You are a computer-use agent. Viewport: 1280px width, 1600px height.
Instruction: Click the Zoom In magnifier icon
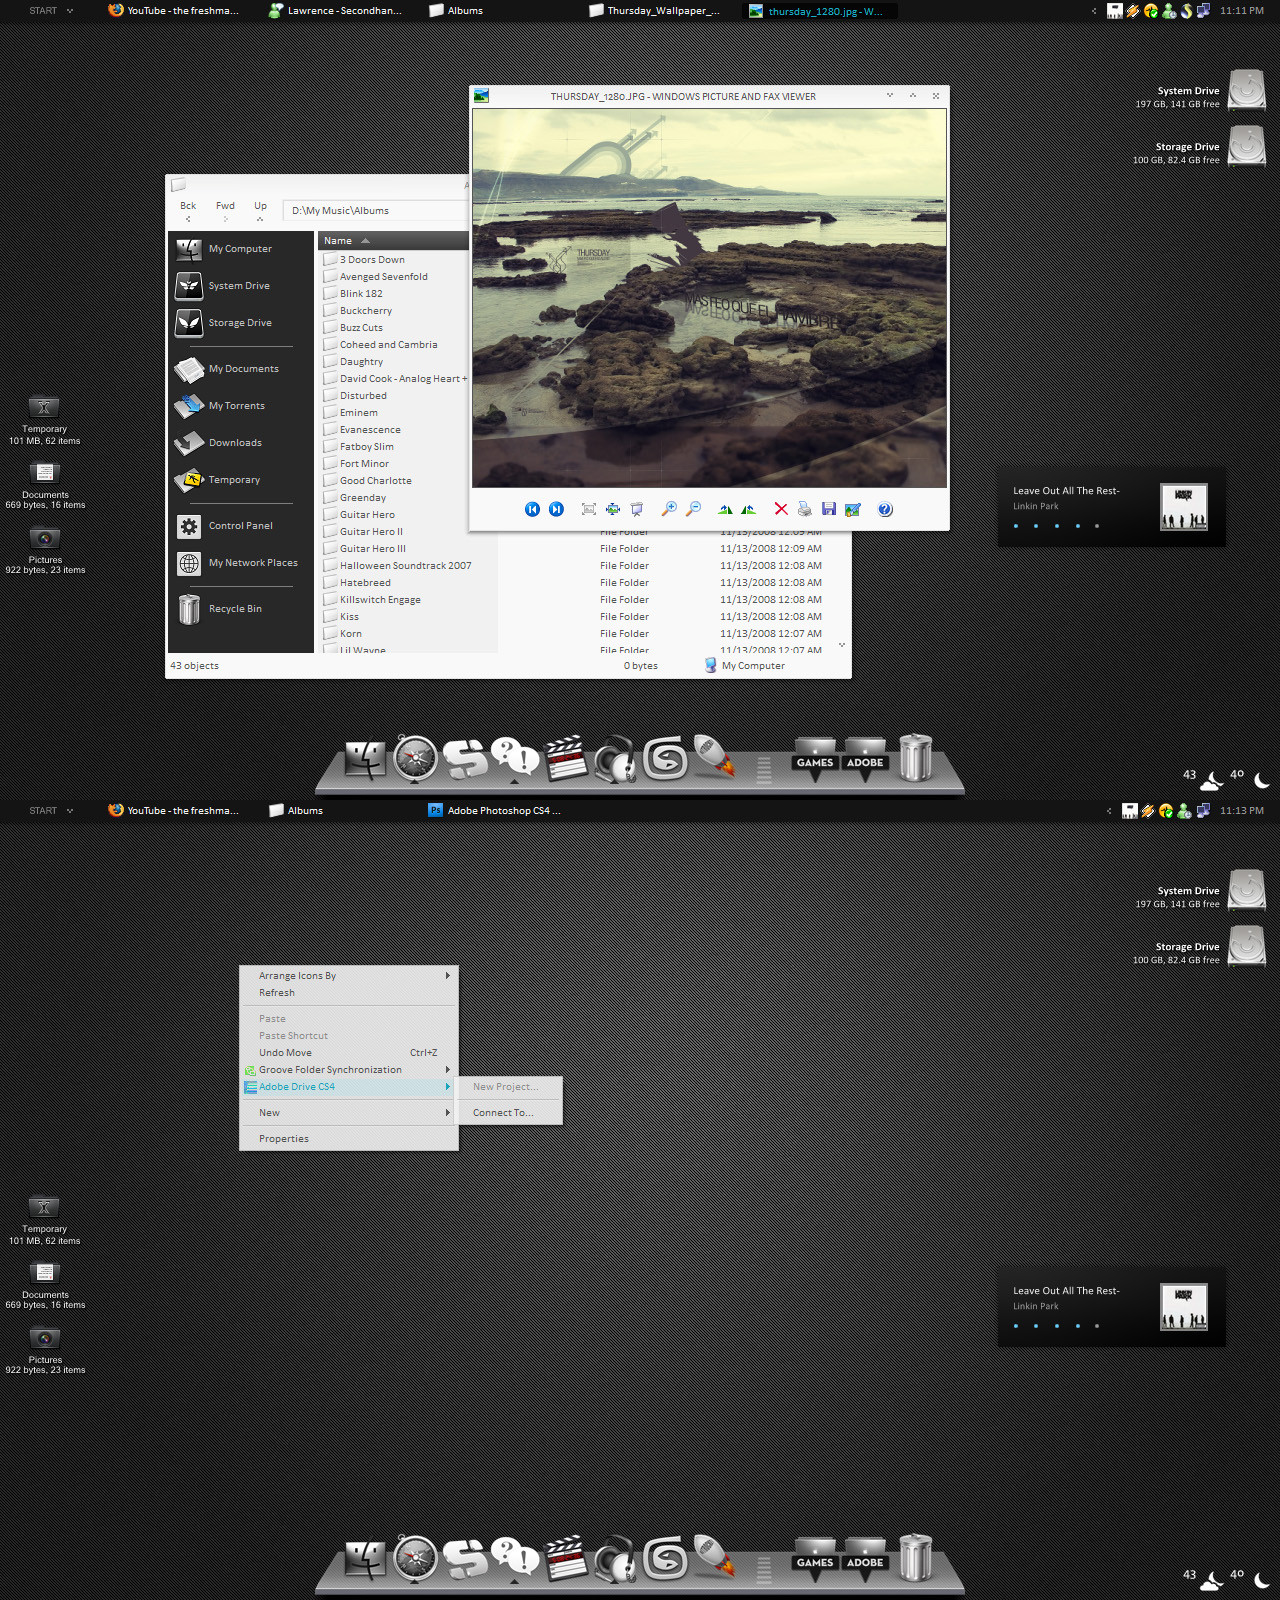point(669,509)
